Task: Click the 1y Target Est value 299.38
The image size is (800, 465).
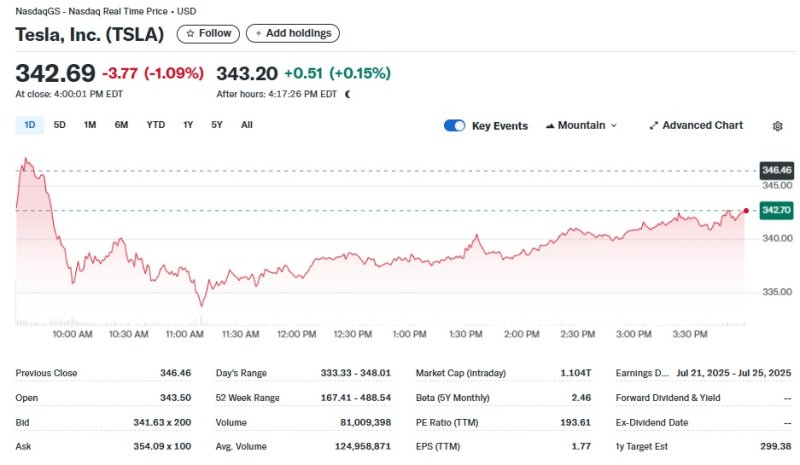Action: [x=776, y=447]
